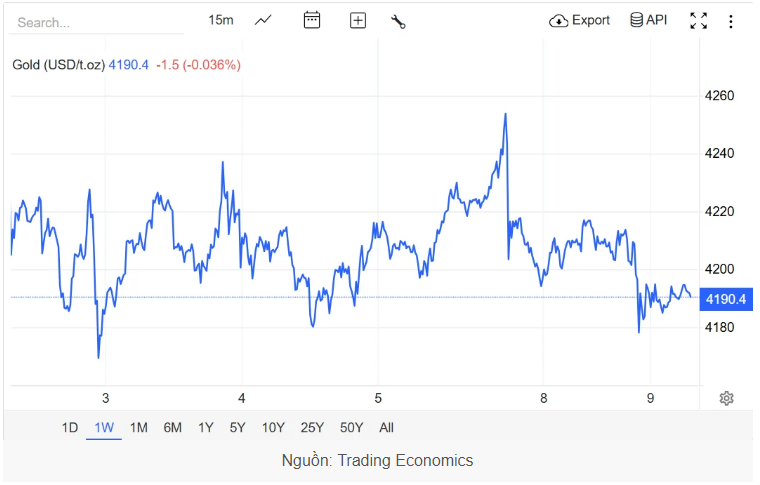760x485 pixels.
Task: Select the 1D time range
Action: (x=70, y=428)
